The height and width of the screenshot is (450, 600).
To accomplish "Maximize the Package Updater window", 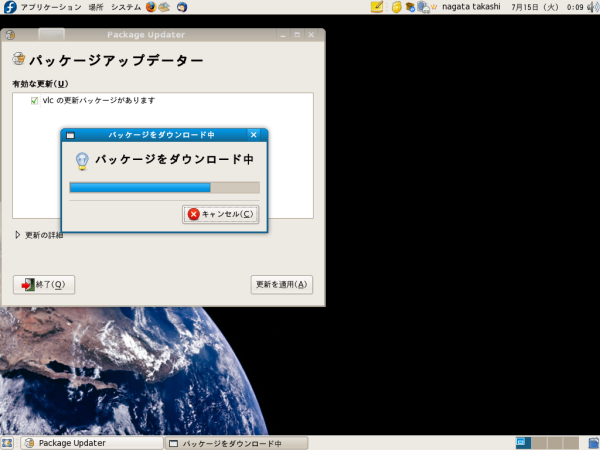I will (297, 35).
